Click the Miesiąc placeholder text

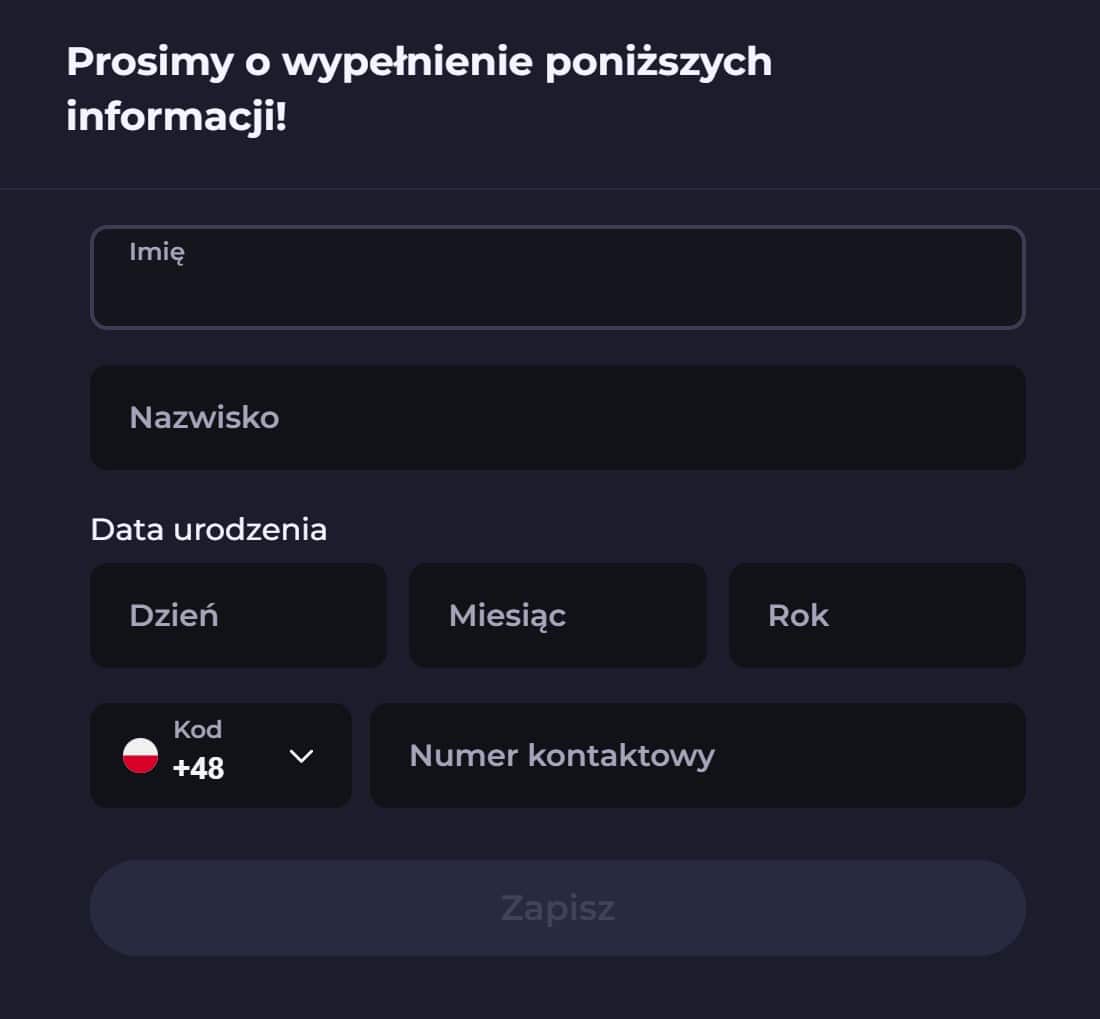507,615
